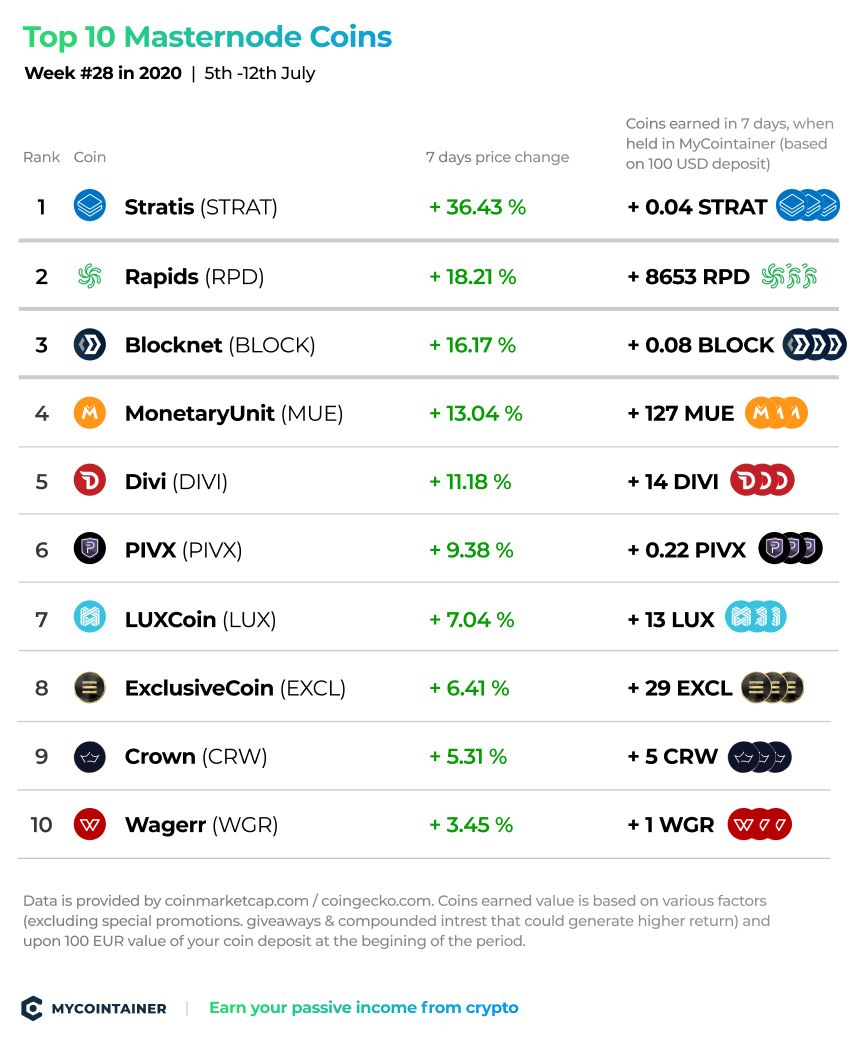Image resolution: width=859 pixels, height=1056 pixels.
Task: Click the MyCointainer logo in the footer
Action: [x=94, y=1008]
